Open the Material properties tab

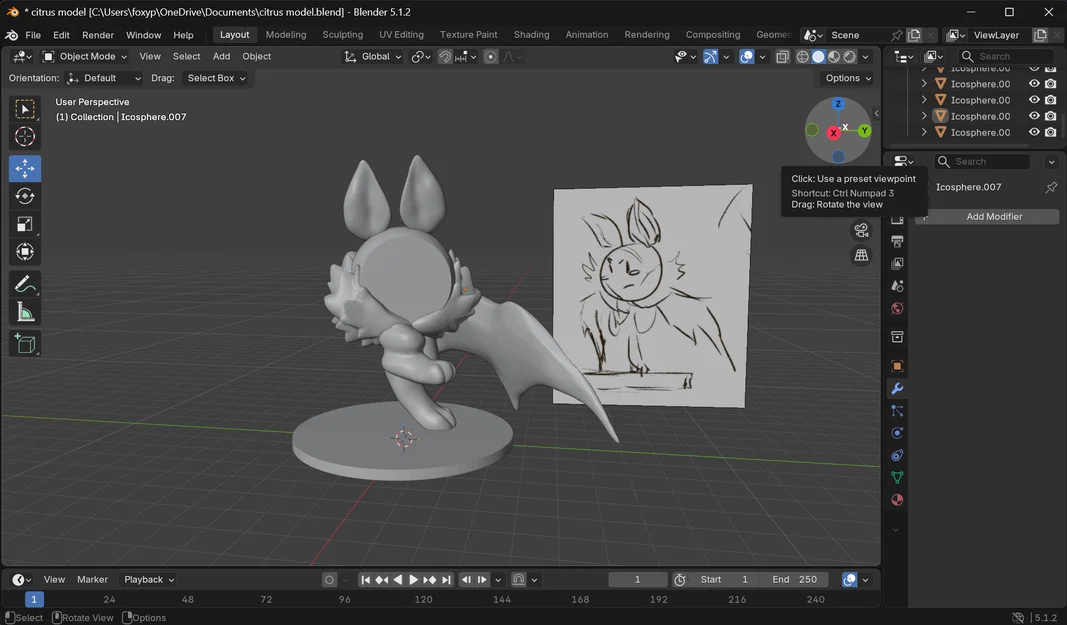898,500
